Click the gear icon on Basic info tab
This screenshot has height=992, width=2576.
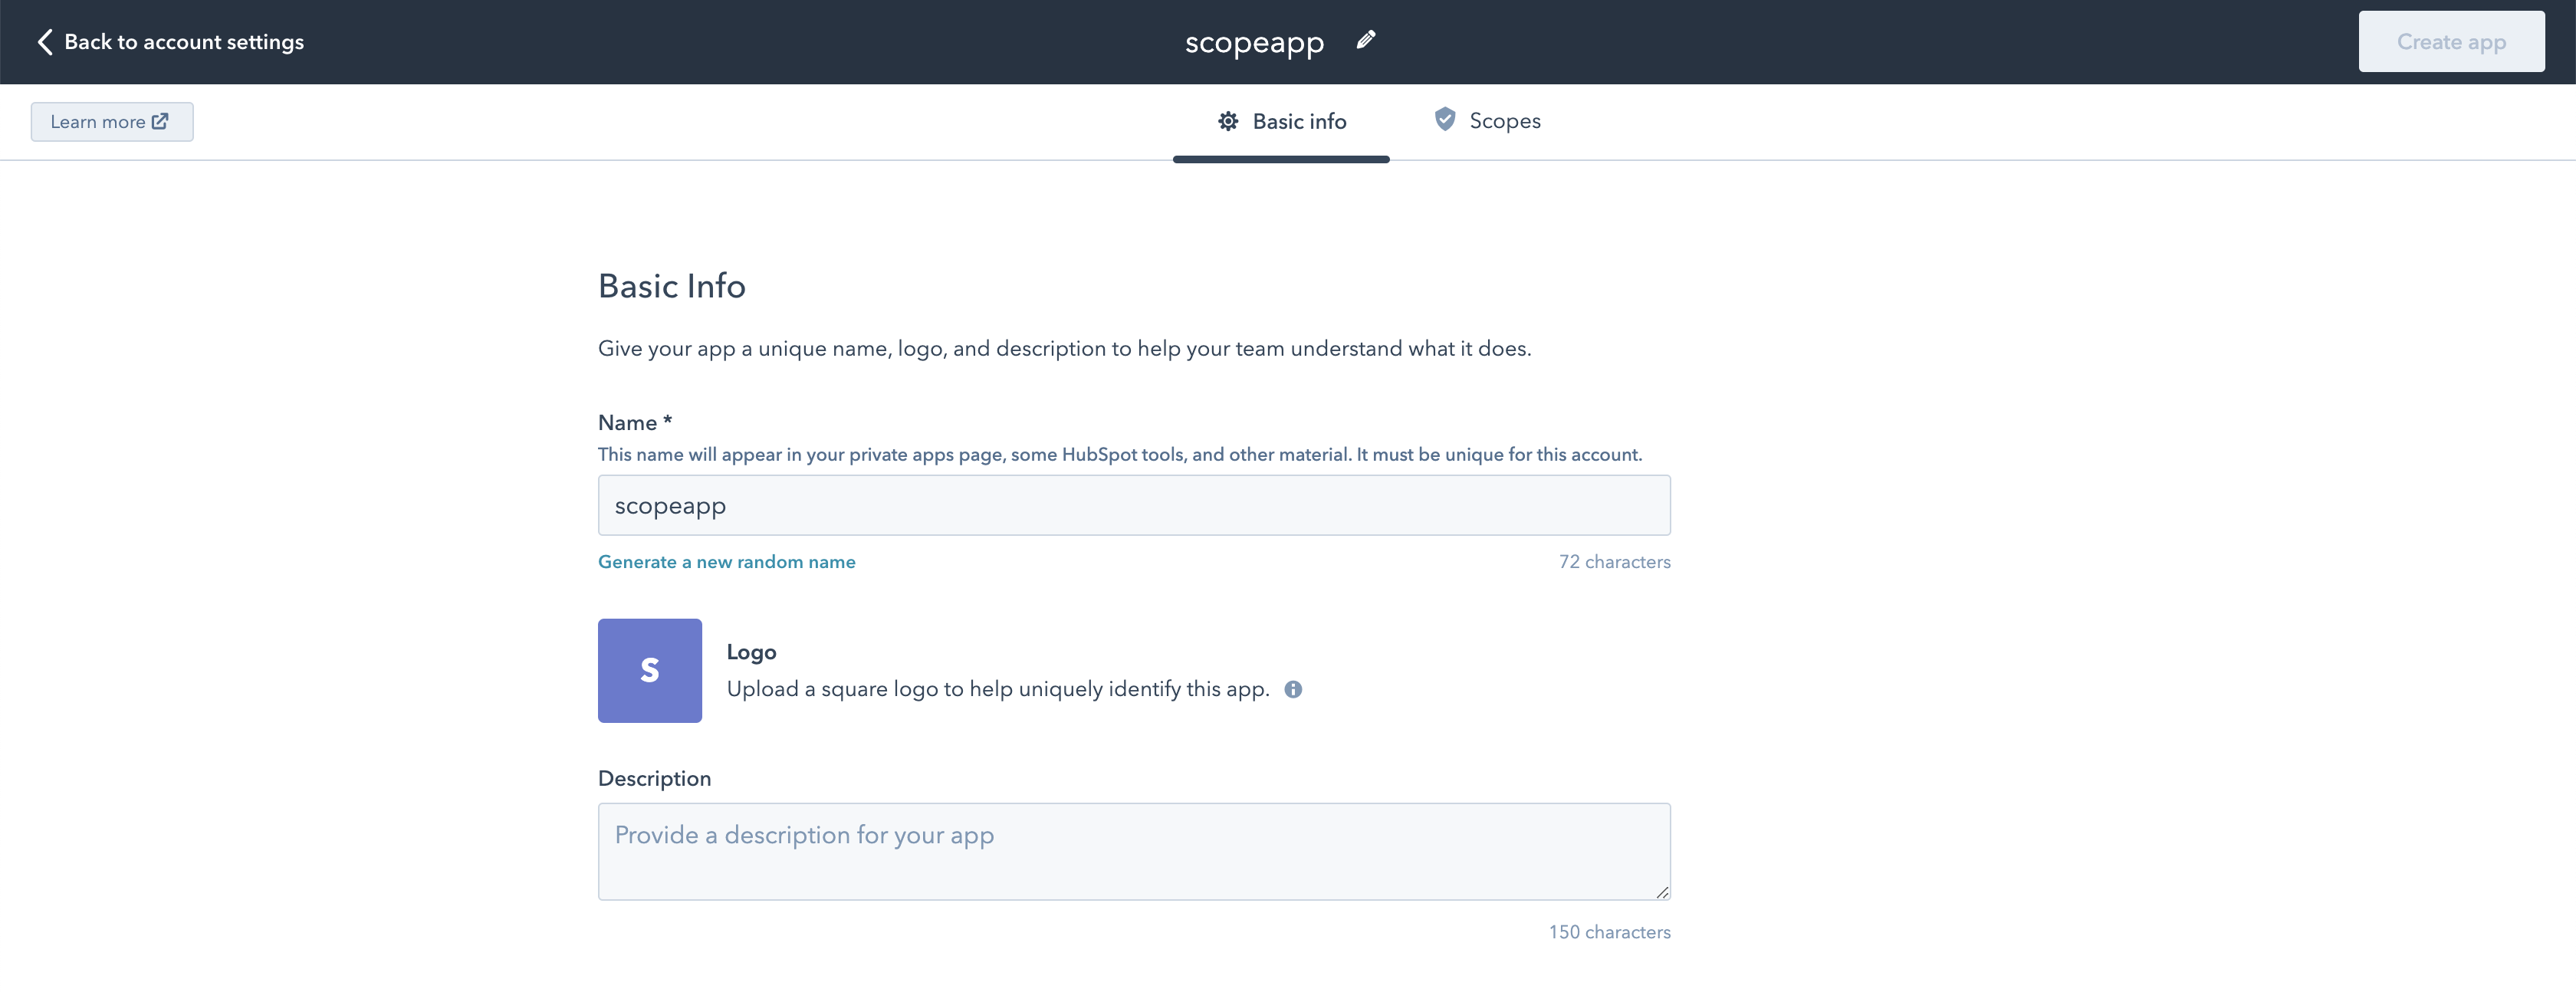(1228, 121)
